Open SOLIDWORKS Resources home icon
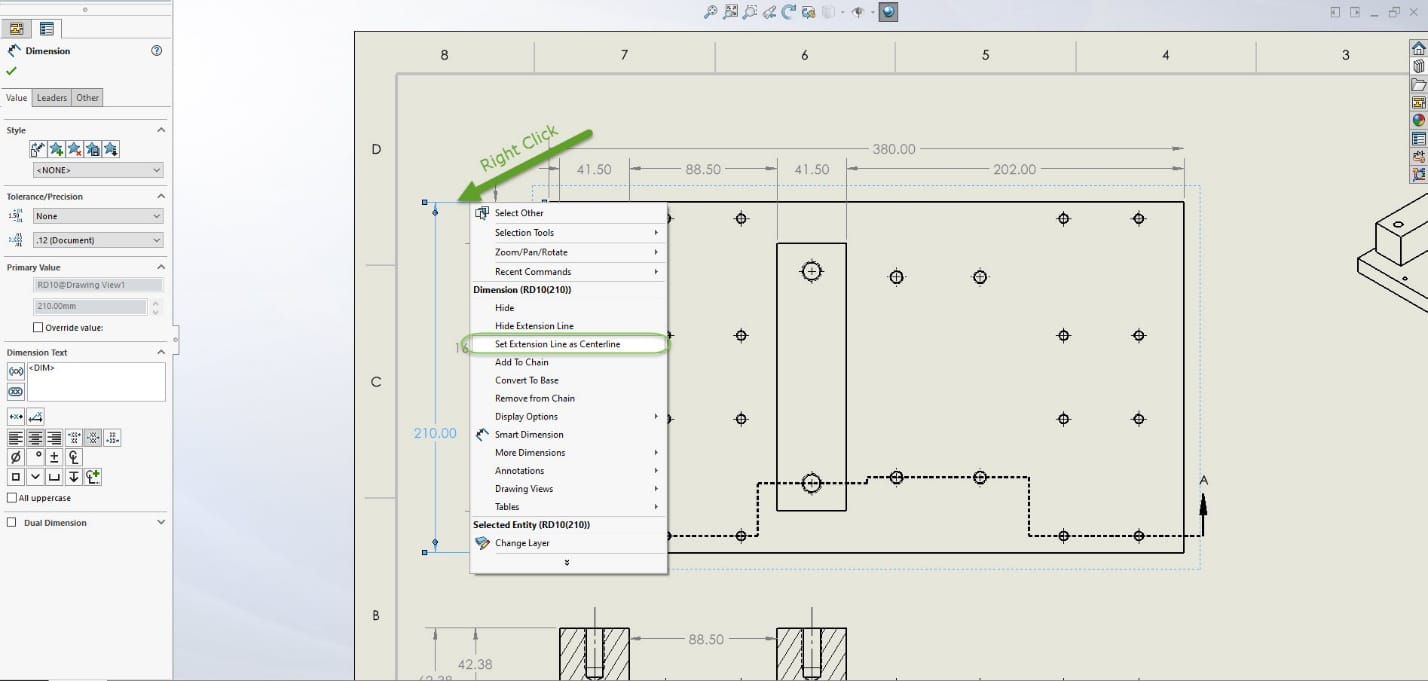This screenshot has width=1428, height=681. coord(1418,48)
